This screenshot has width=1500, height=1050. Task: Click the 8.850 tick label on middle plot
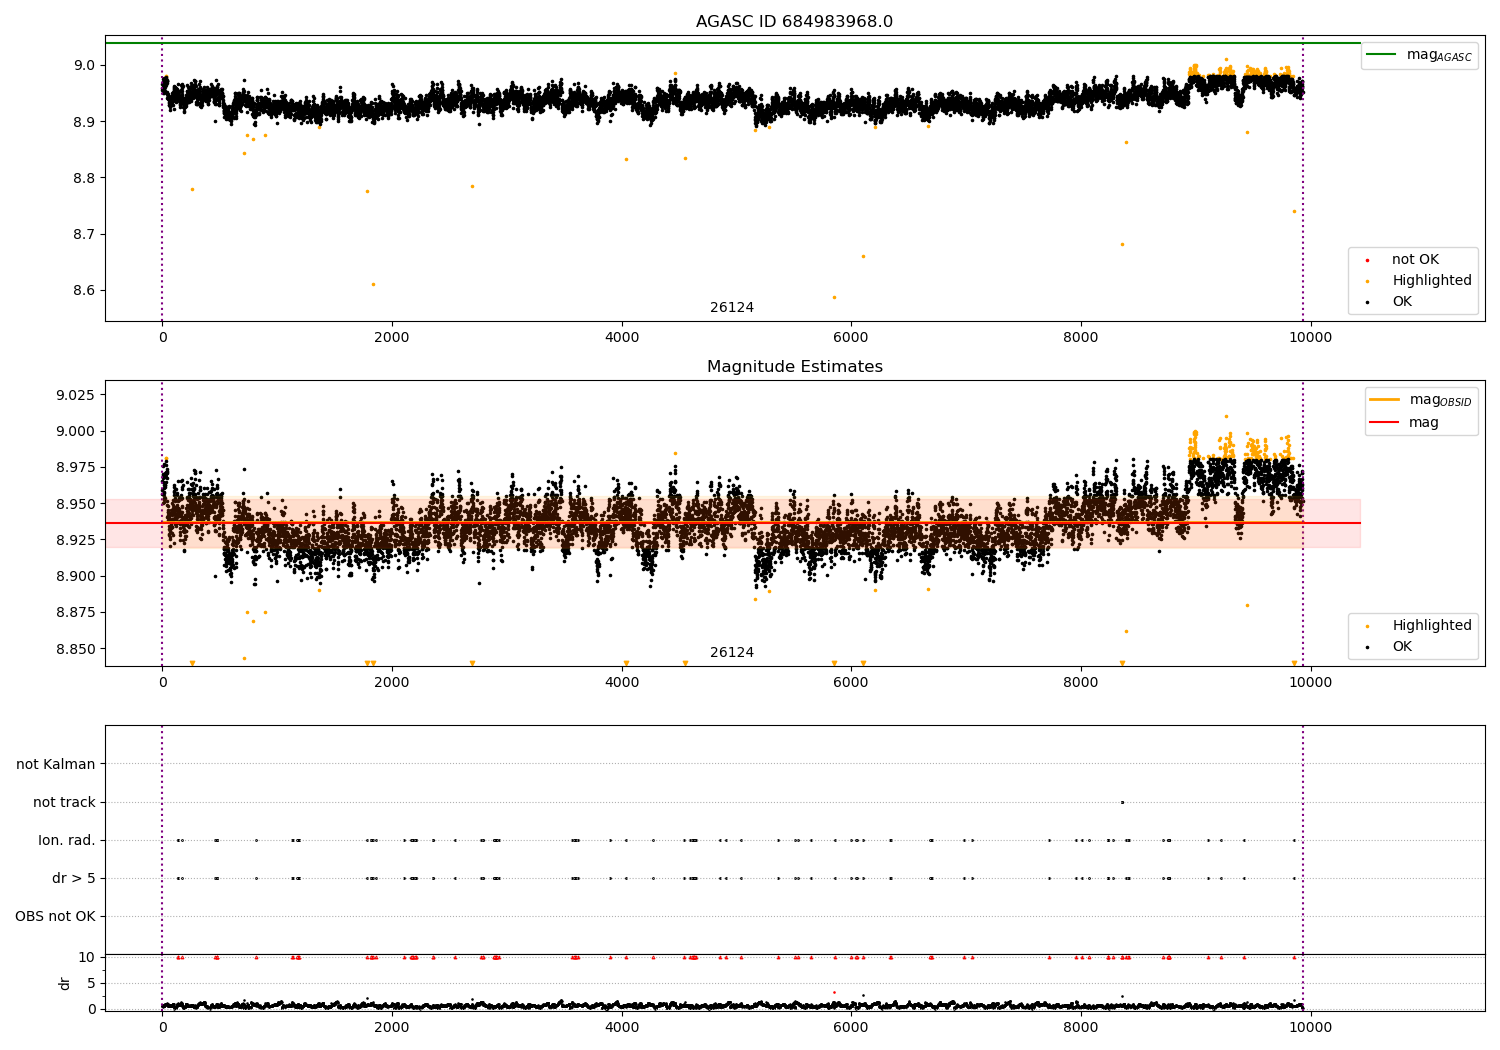pyautogui.click(x=76, y=649)
